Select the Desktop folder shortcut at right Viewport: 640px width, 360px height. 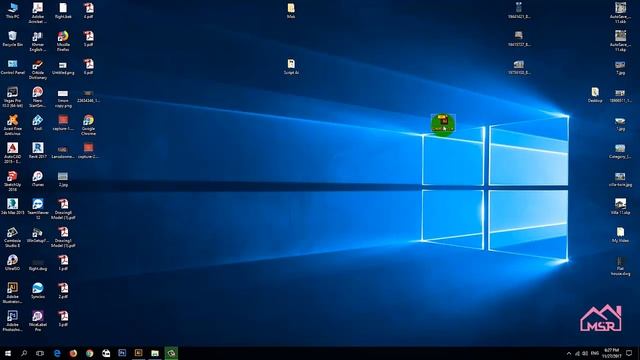[595, 95]
